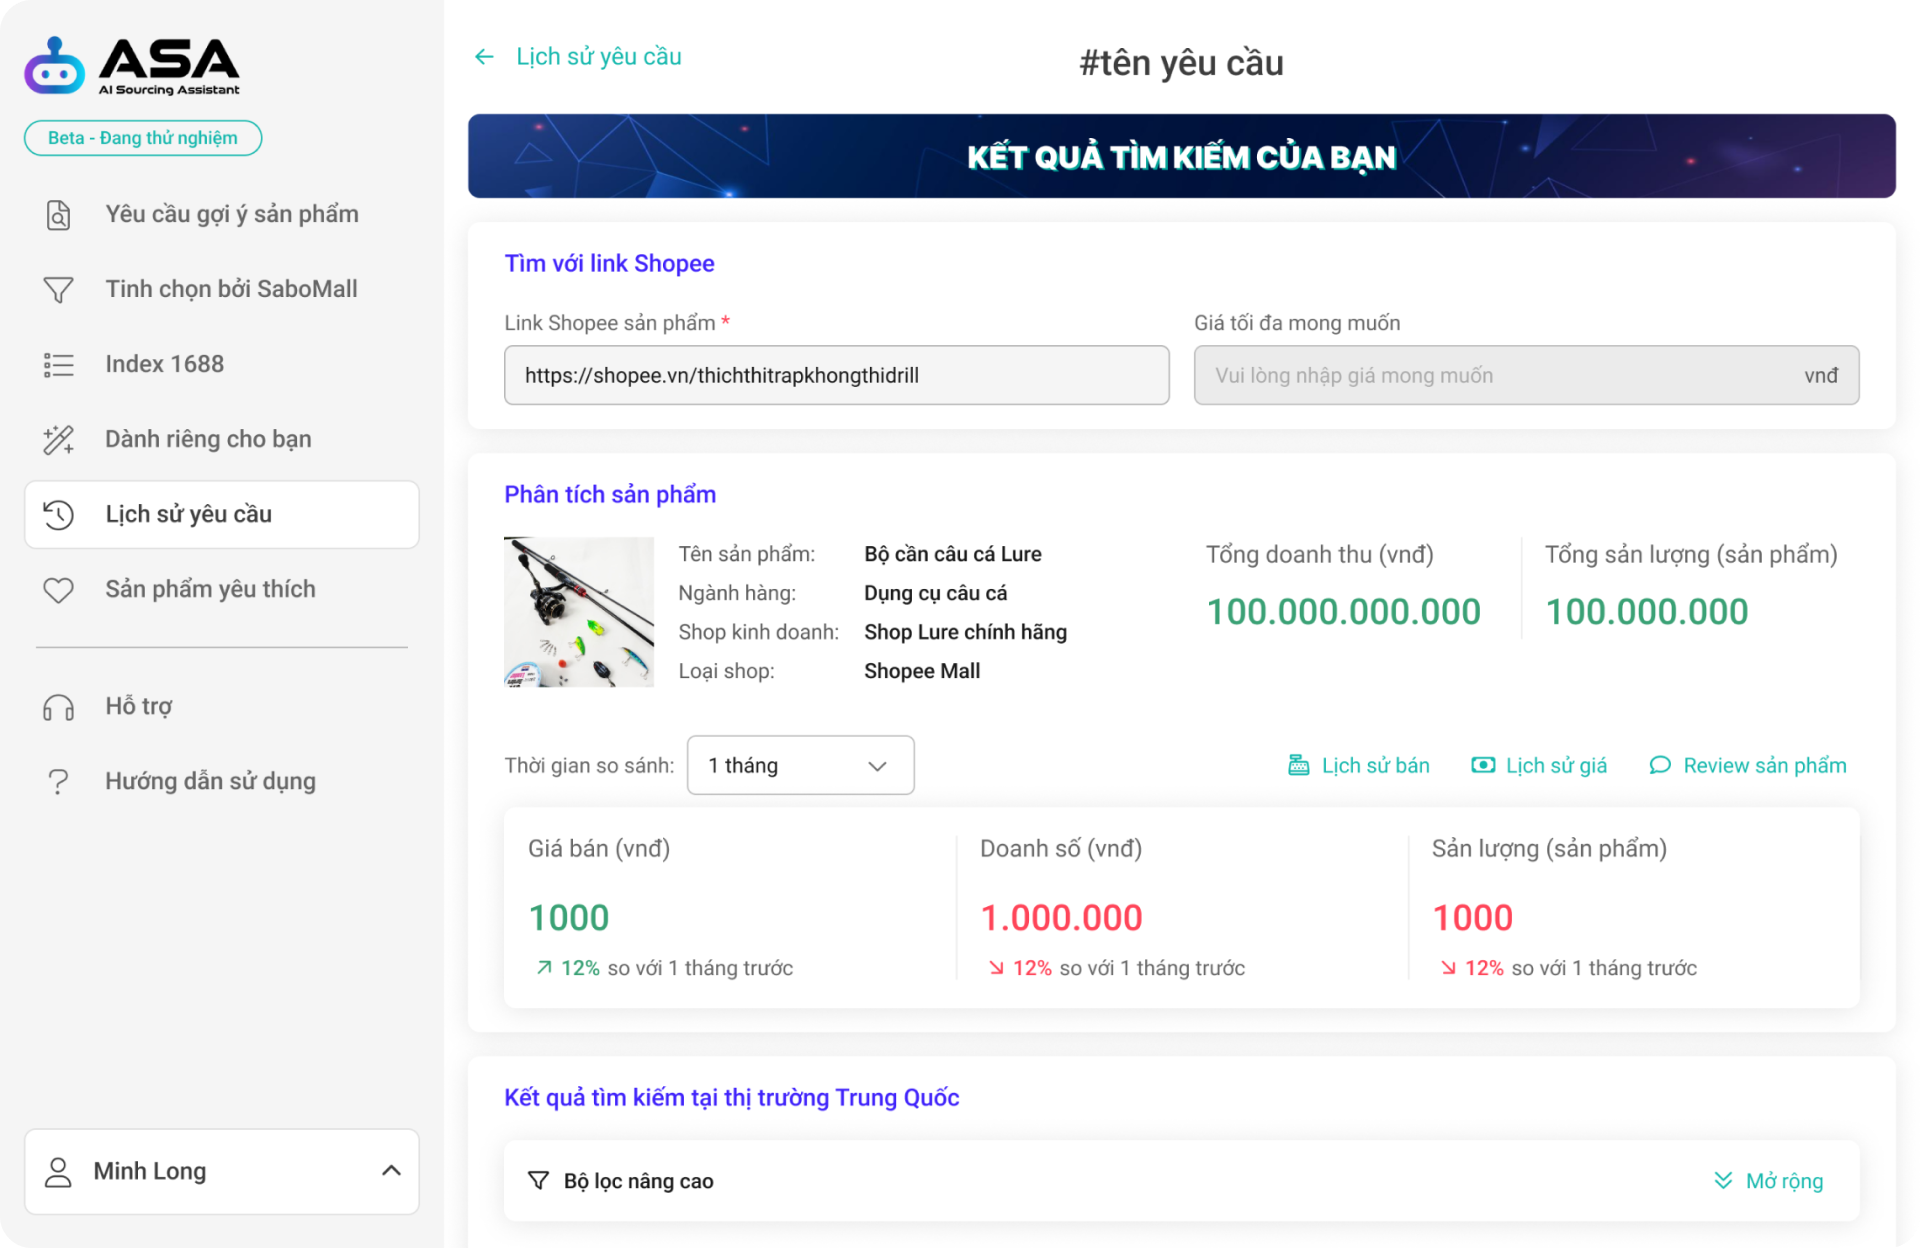The height and width of the screenshot is (1248, 1920).
Task: Click the back arrow next to Lịch sử yêu cầu
Action: pos(484,57)
